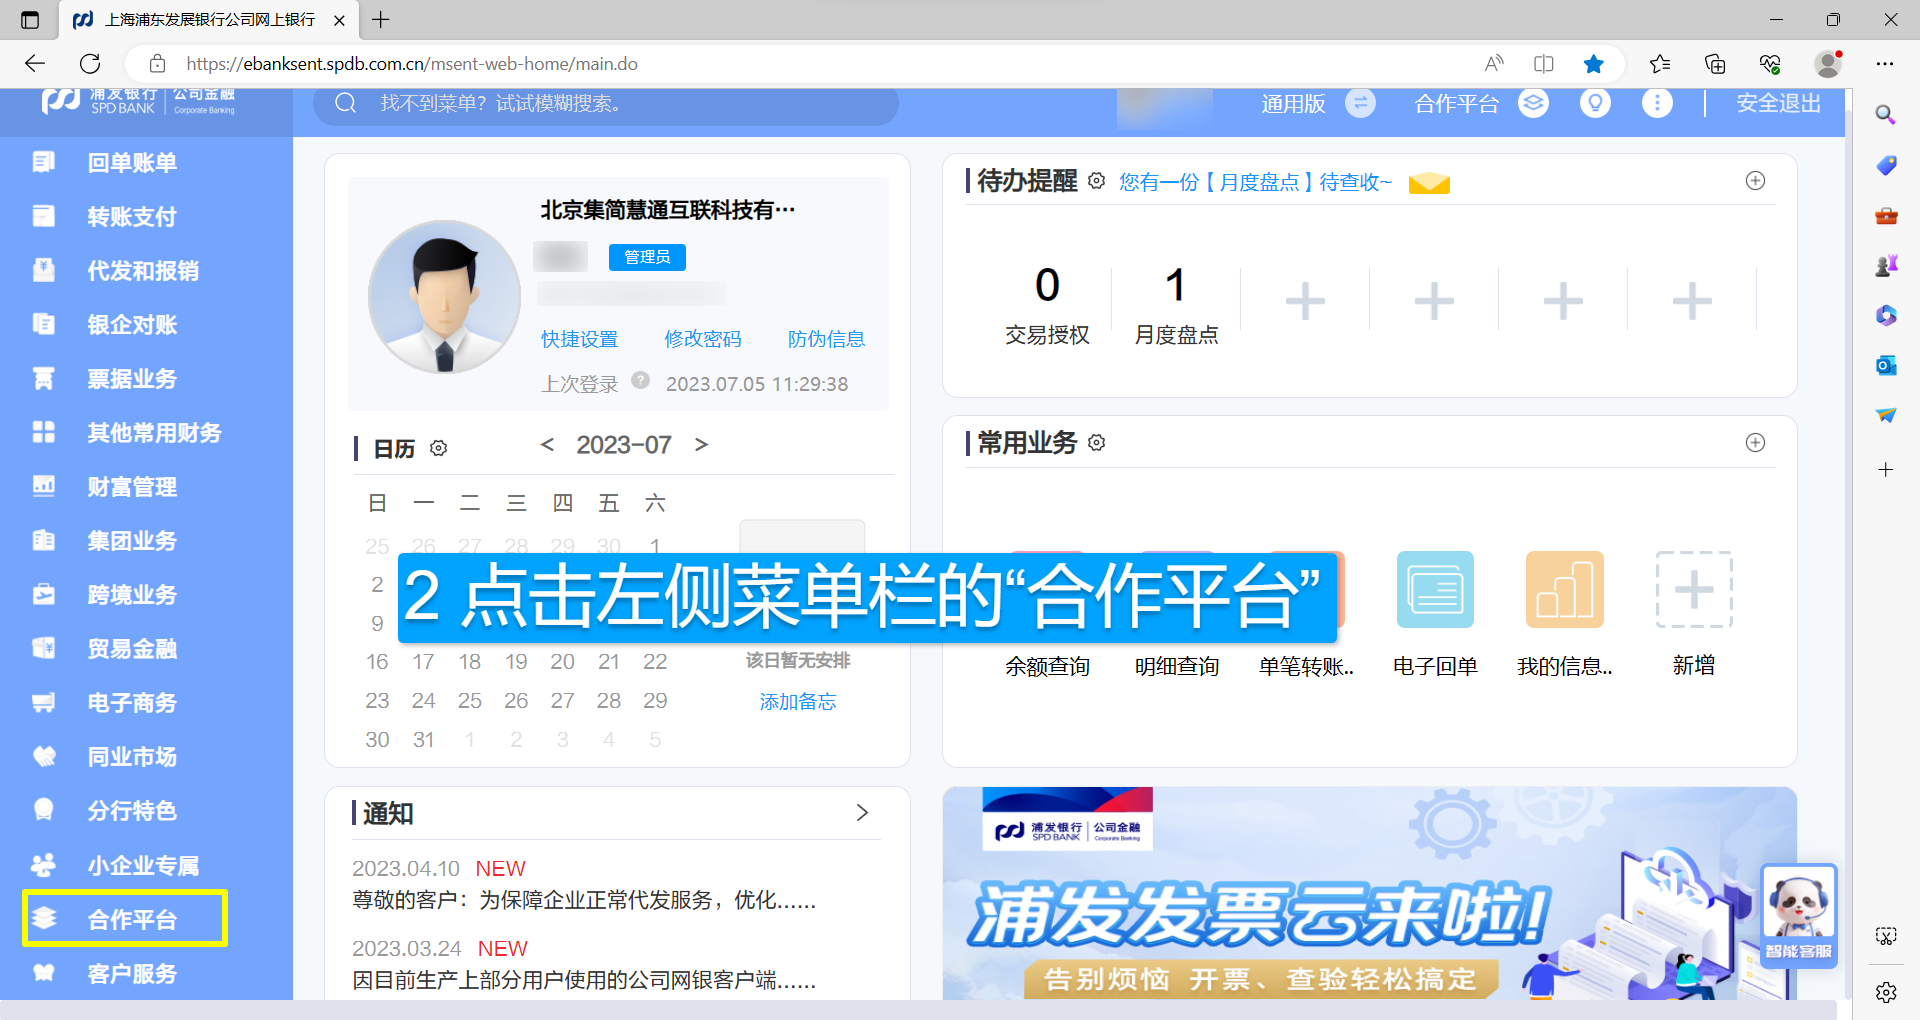Click 合作平台 in the left sidebar
The width and height of the screenshot is (1920, 1020).
click(125, 919)
